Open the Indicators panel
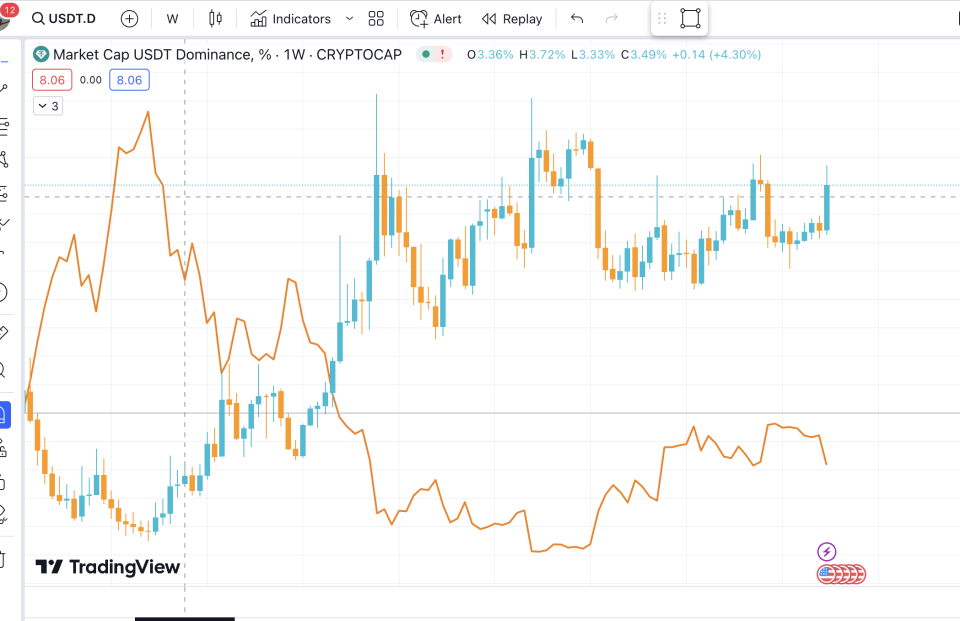Viewport: 960px width, 621px height. [291, 19]
